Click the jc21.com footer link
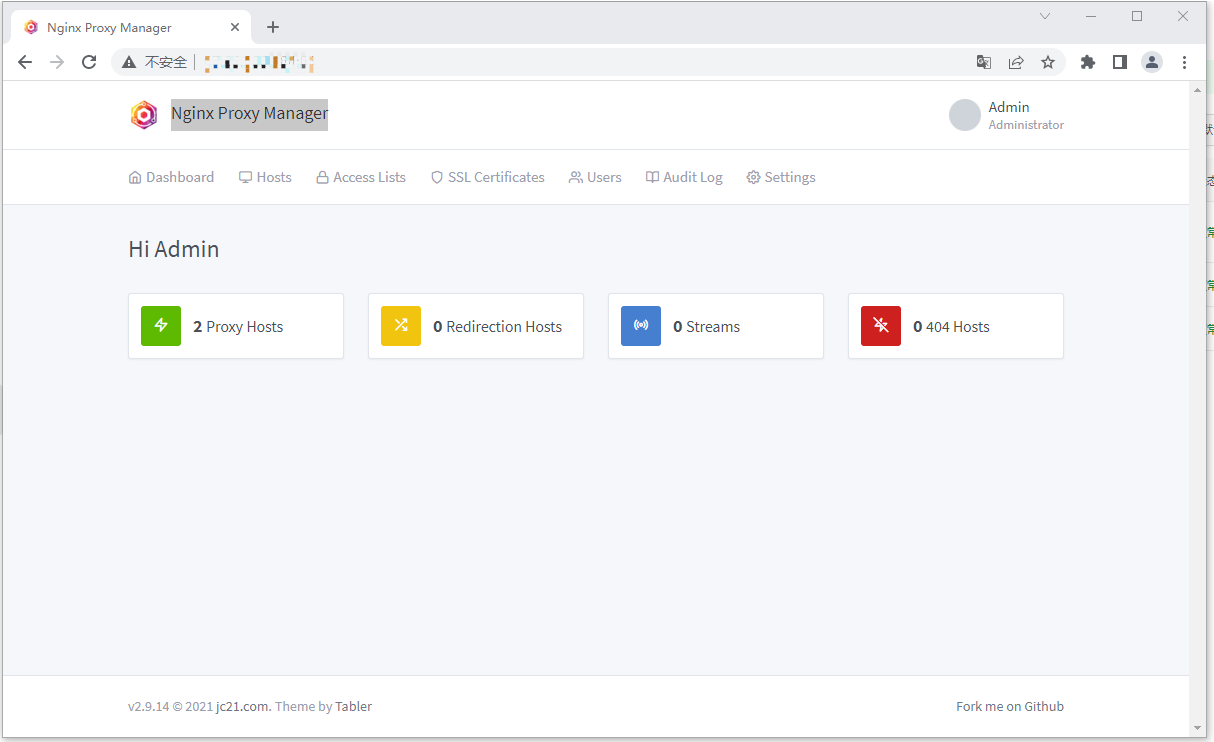This screenshot has height=742, width=1214. click(241, 706)
